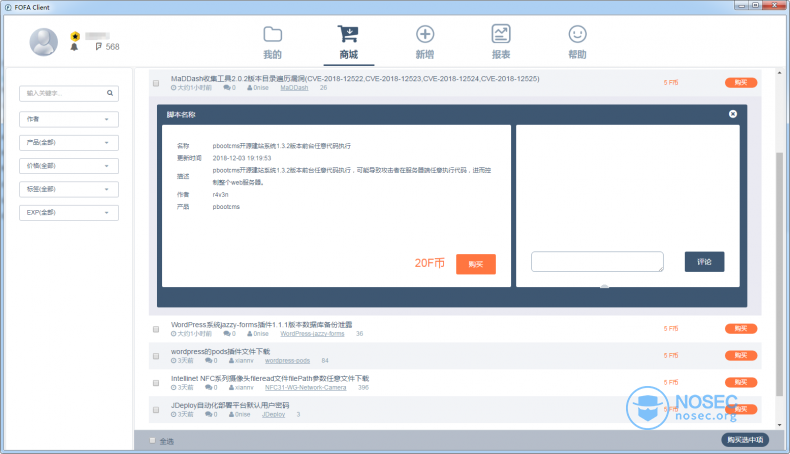Click the comment text box
The height and width of the screenshot is (454, 790).
(597, 262)
